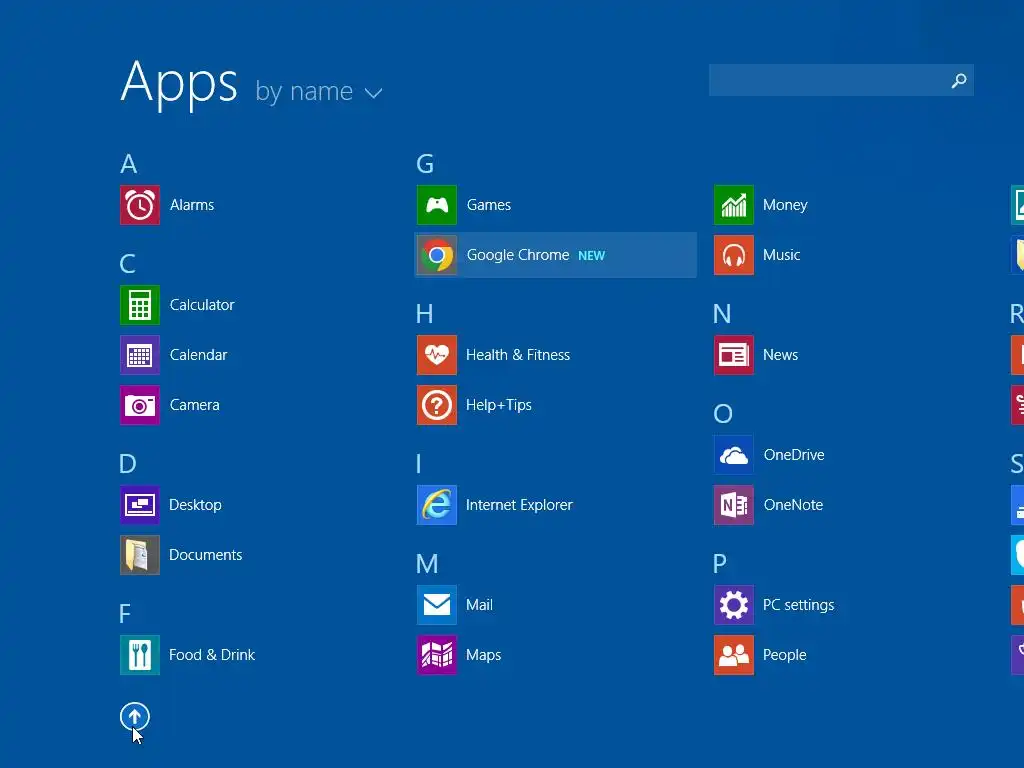
Task: Launch the Food & Drink icon
Action: point(140,655)
